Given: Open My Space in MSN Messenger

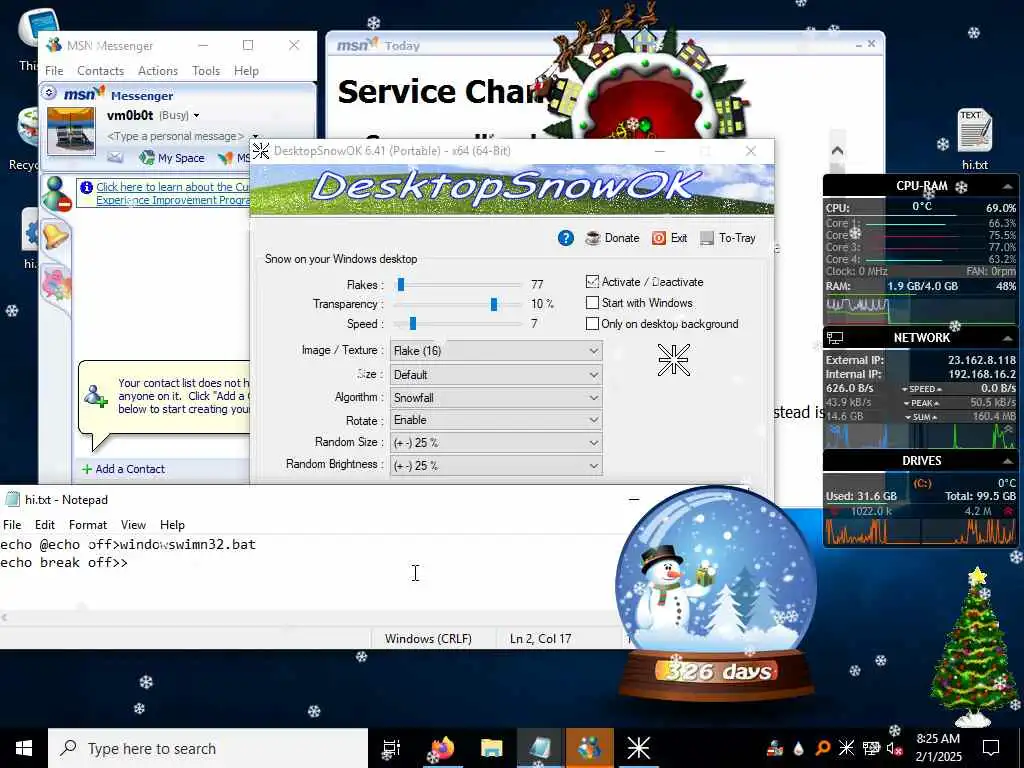Looking at the screenshot, I should (172, 158).
